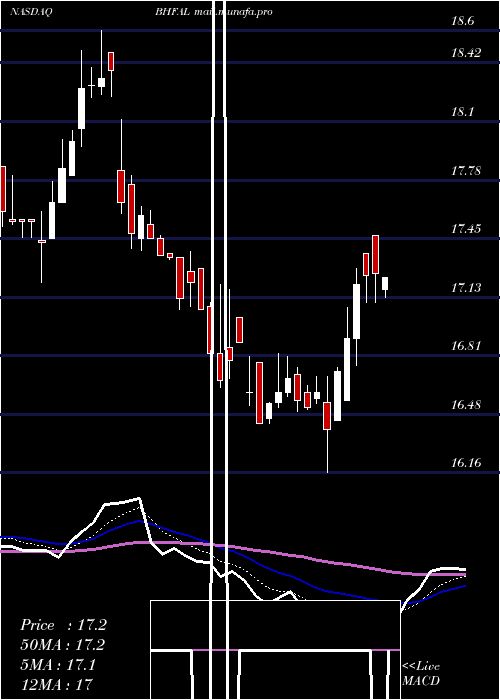Click the 16.16 price axis label
Image resolution: width=500 pixels, height=700 pixels.
tap(466, 462)
